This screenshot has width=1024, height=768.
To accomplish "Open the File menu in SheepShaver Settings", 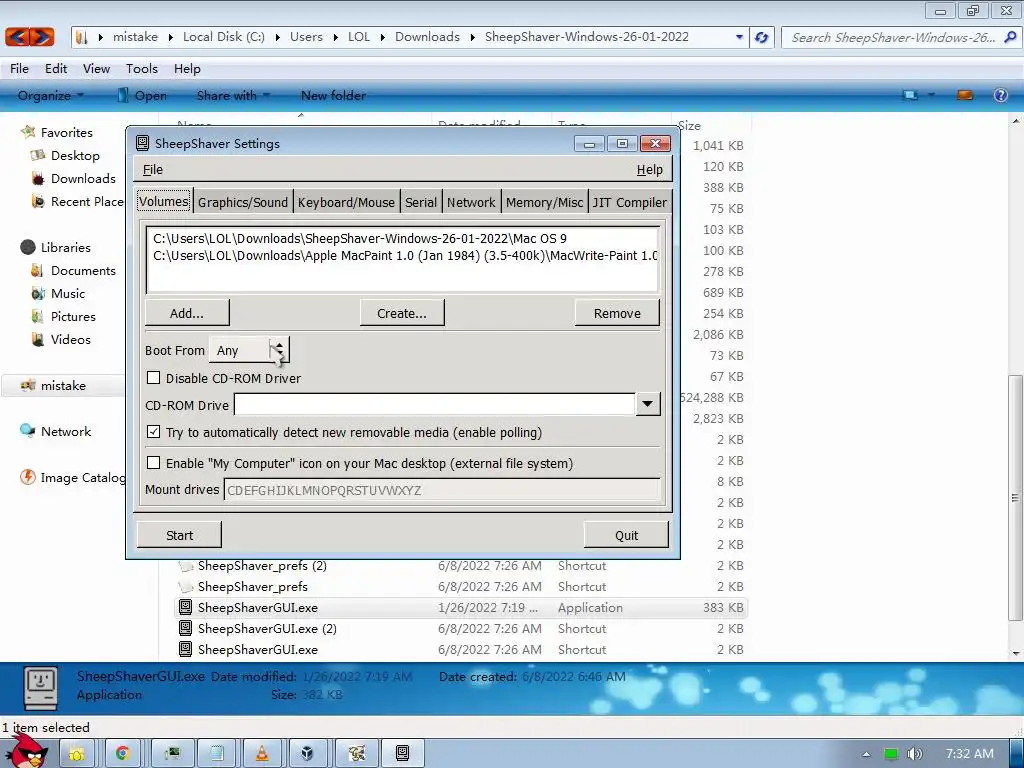I will click(x=153, y=170).
